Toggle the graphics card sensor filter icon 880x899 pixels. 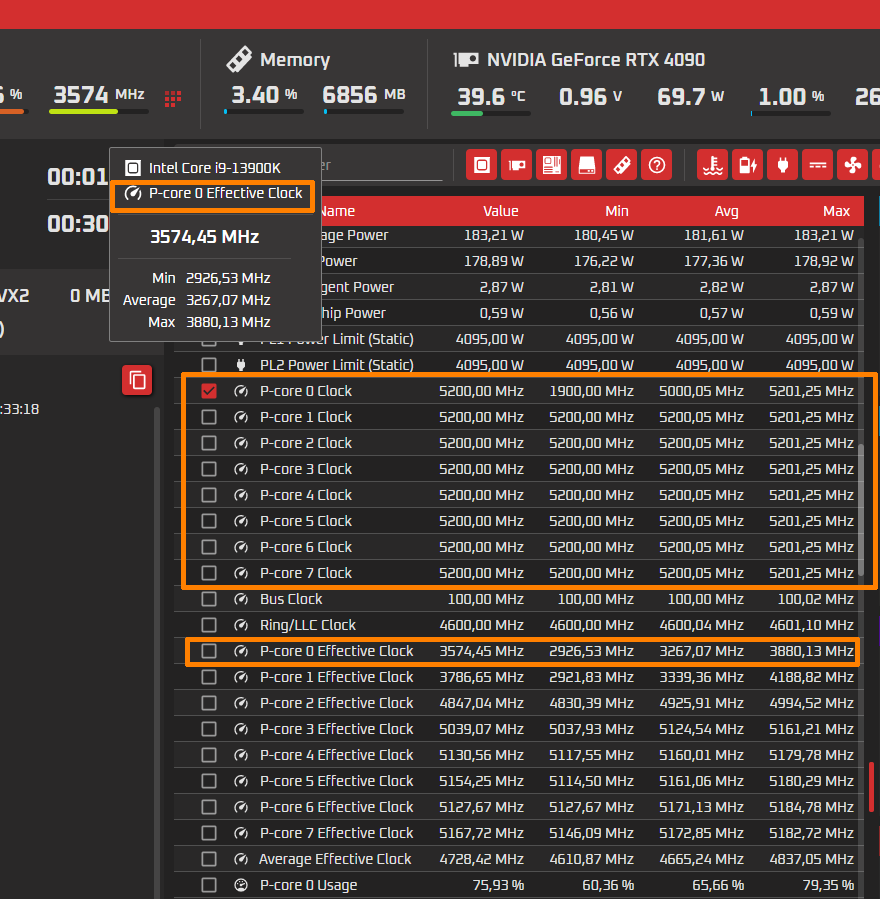click(517, 165)
